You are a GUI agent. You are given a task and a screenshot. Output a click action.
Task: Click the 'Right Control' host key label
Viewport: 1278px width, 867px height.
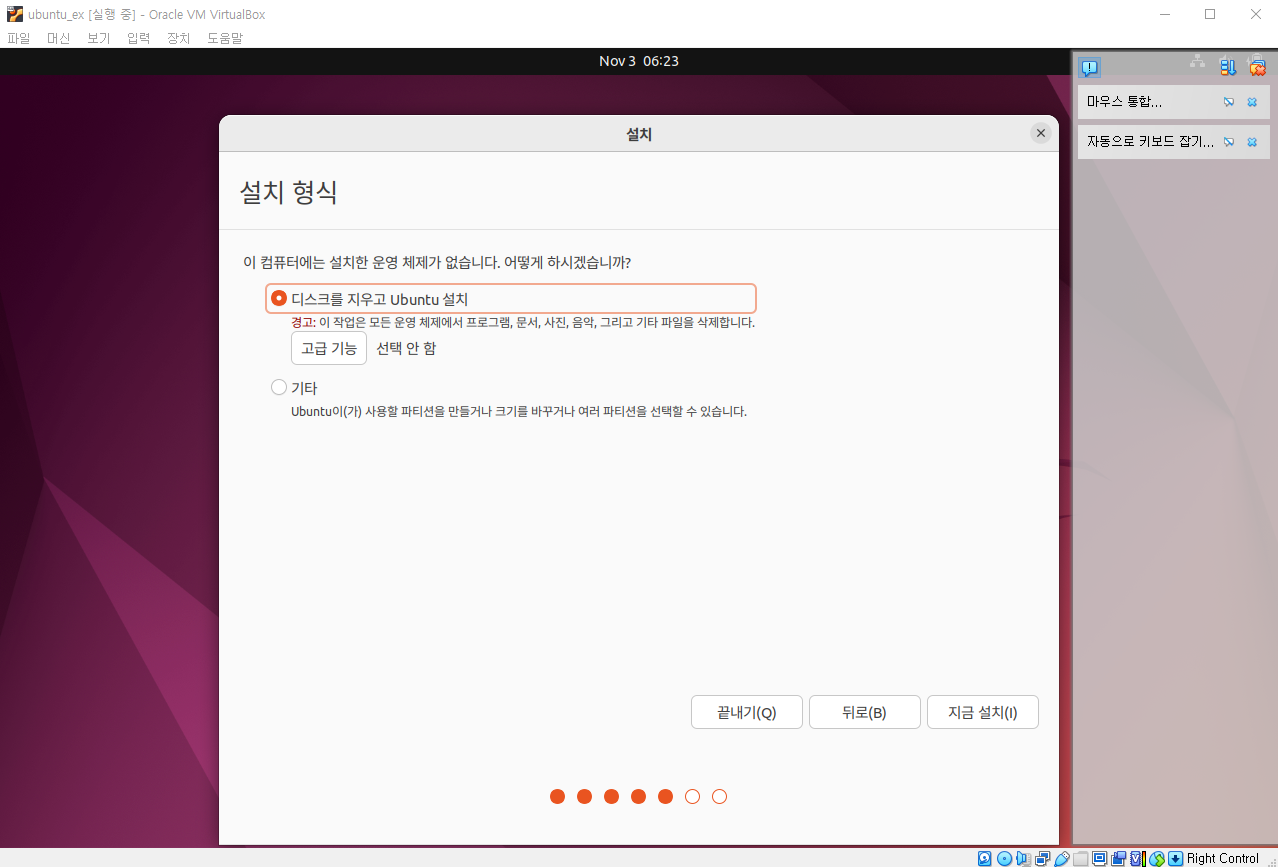coord(1223,858)
